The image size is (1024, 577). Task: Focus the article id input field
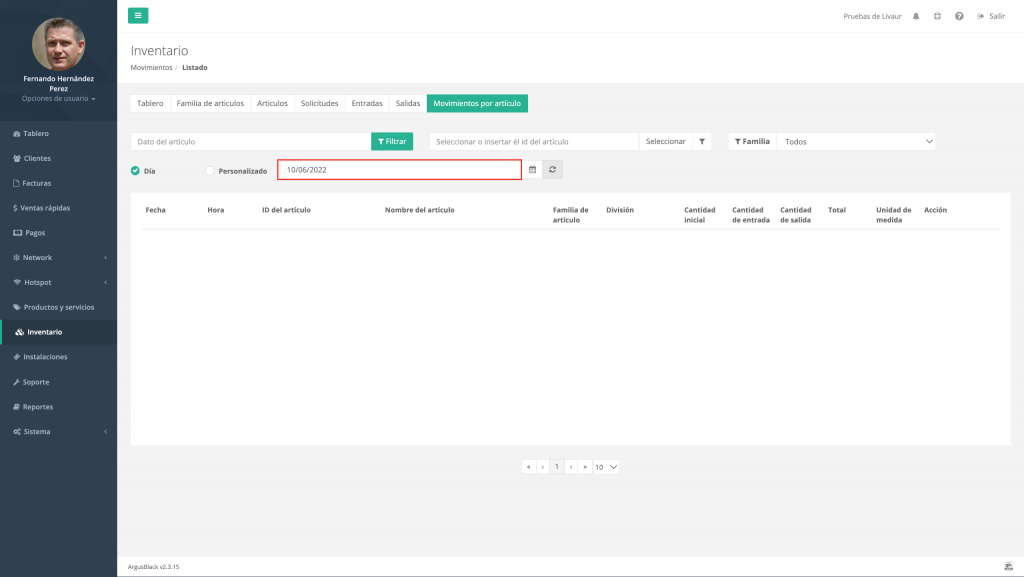[534, 142]
